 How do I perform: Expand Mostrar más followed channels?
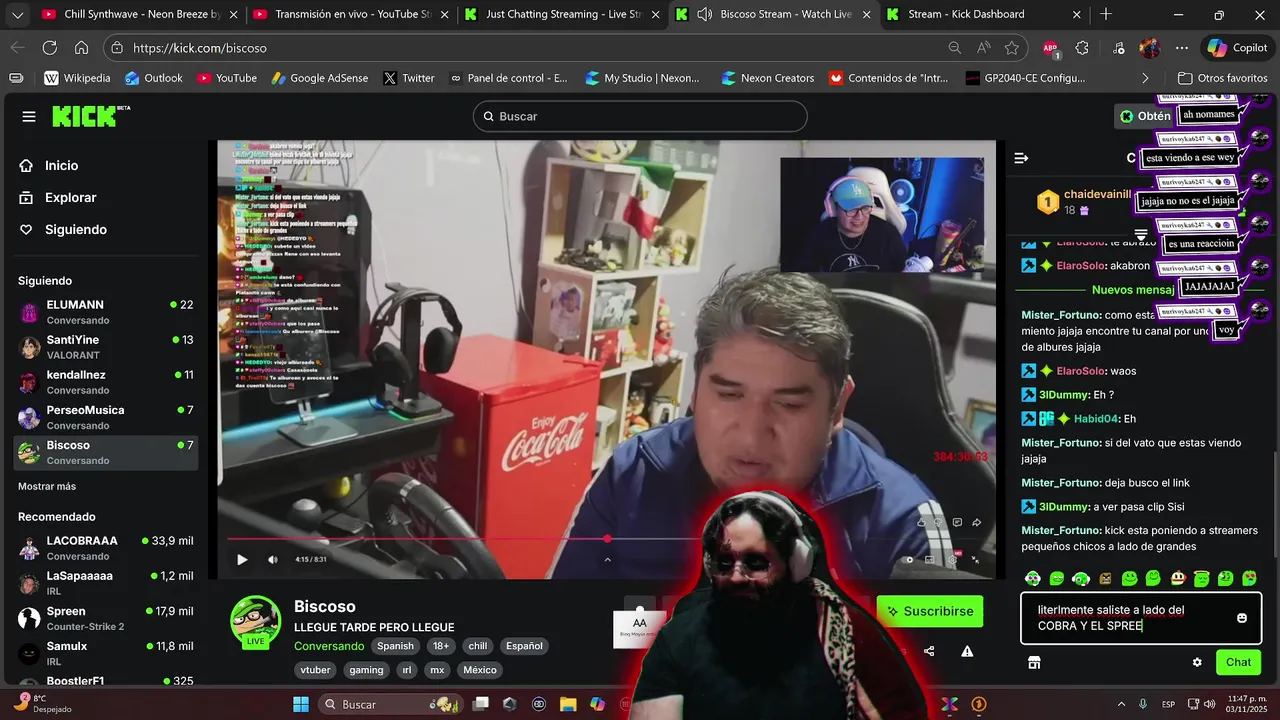click(47, 486)
